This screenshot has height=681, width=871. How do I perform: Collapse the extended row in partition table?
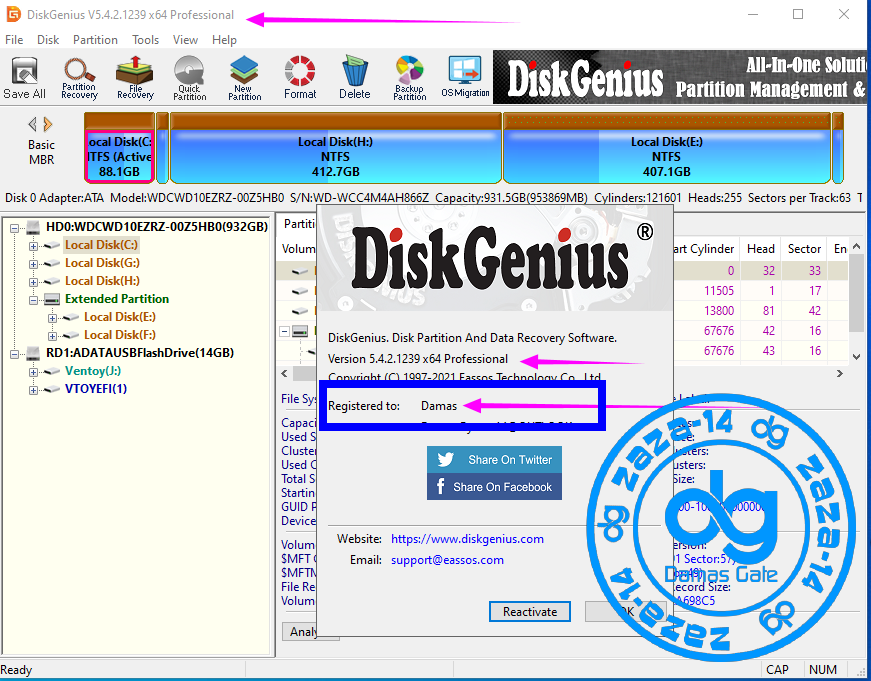pos(285,331)
